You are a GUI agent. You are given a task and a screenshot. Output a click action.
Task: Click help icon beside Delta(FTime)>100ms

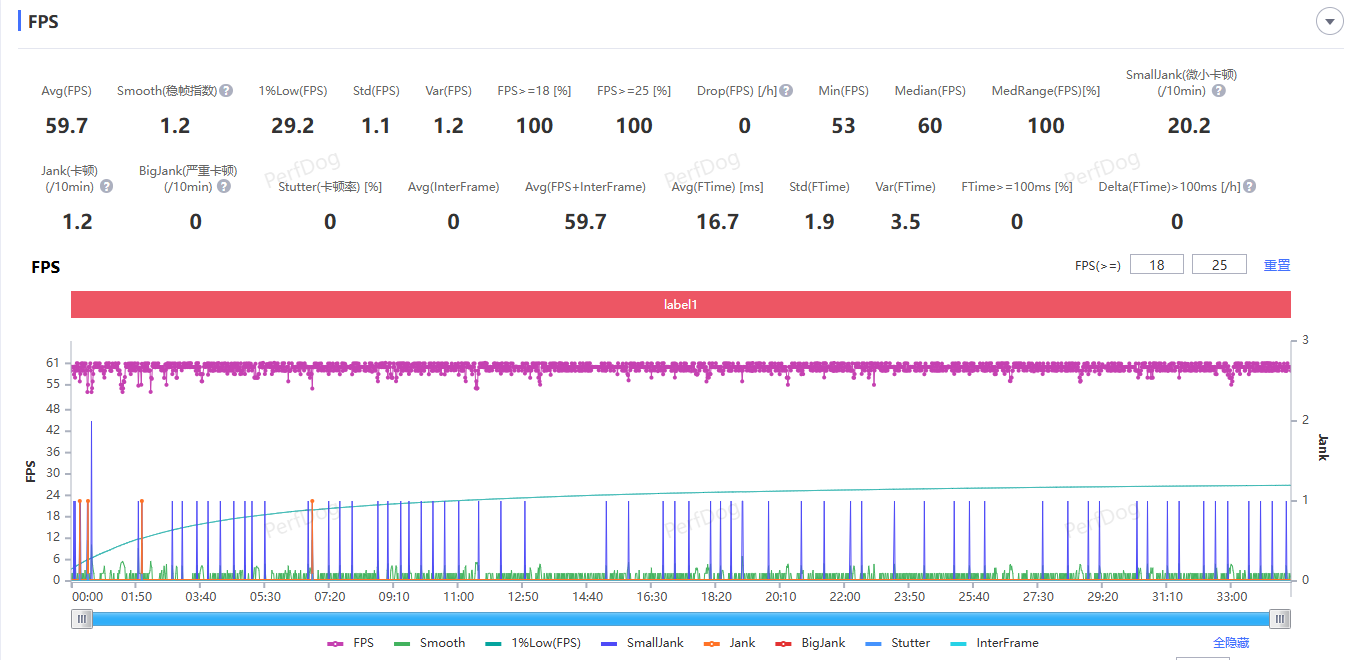pyautogui.click(x=1249, y=187)
